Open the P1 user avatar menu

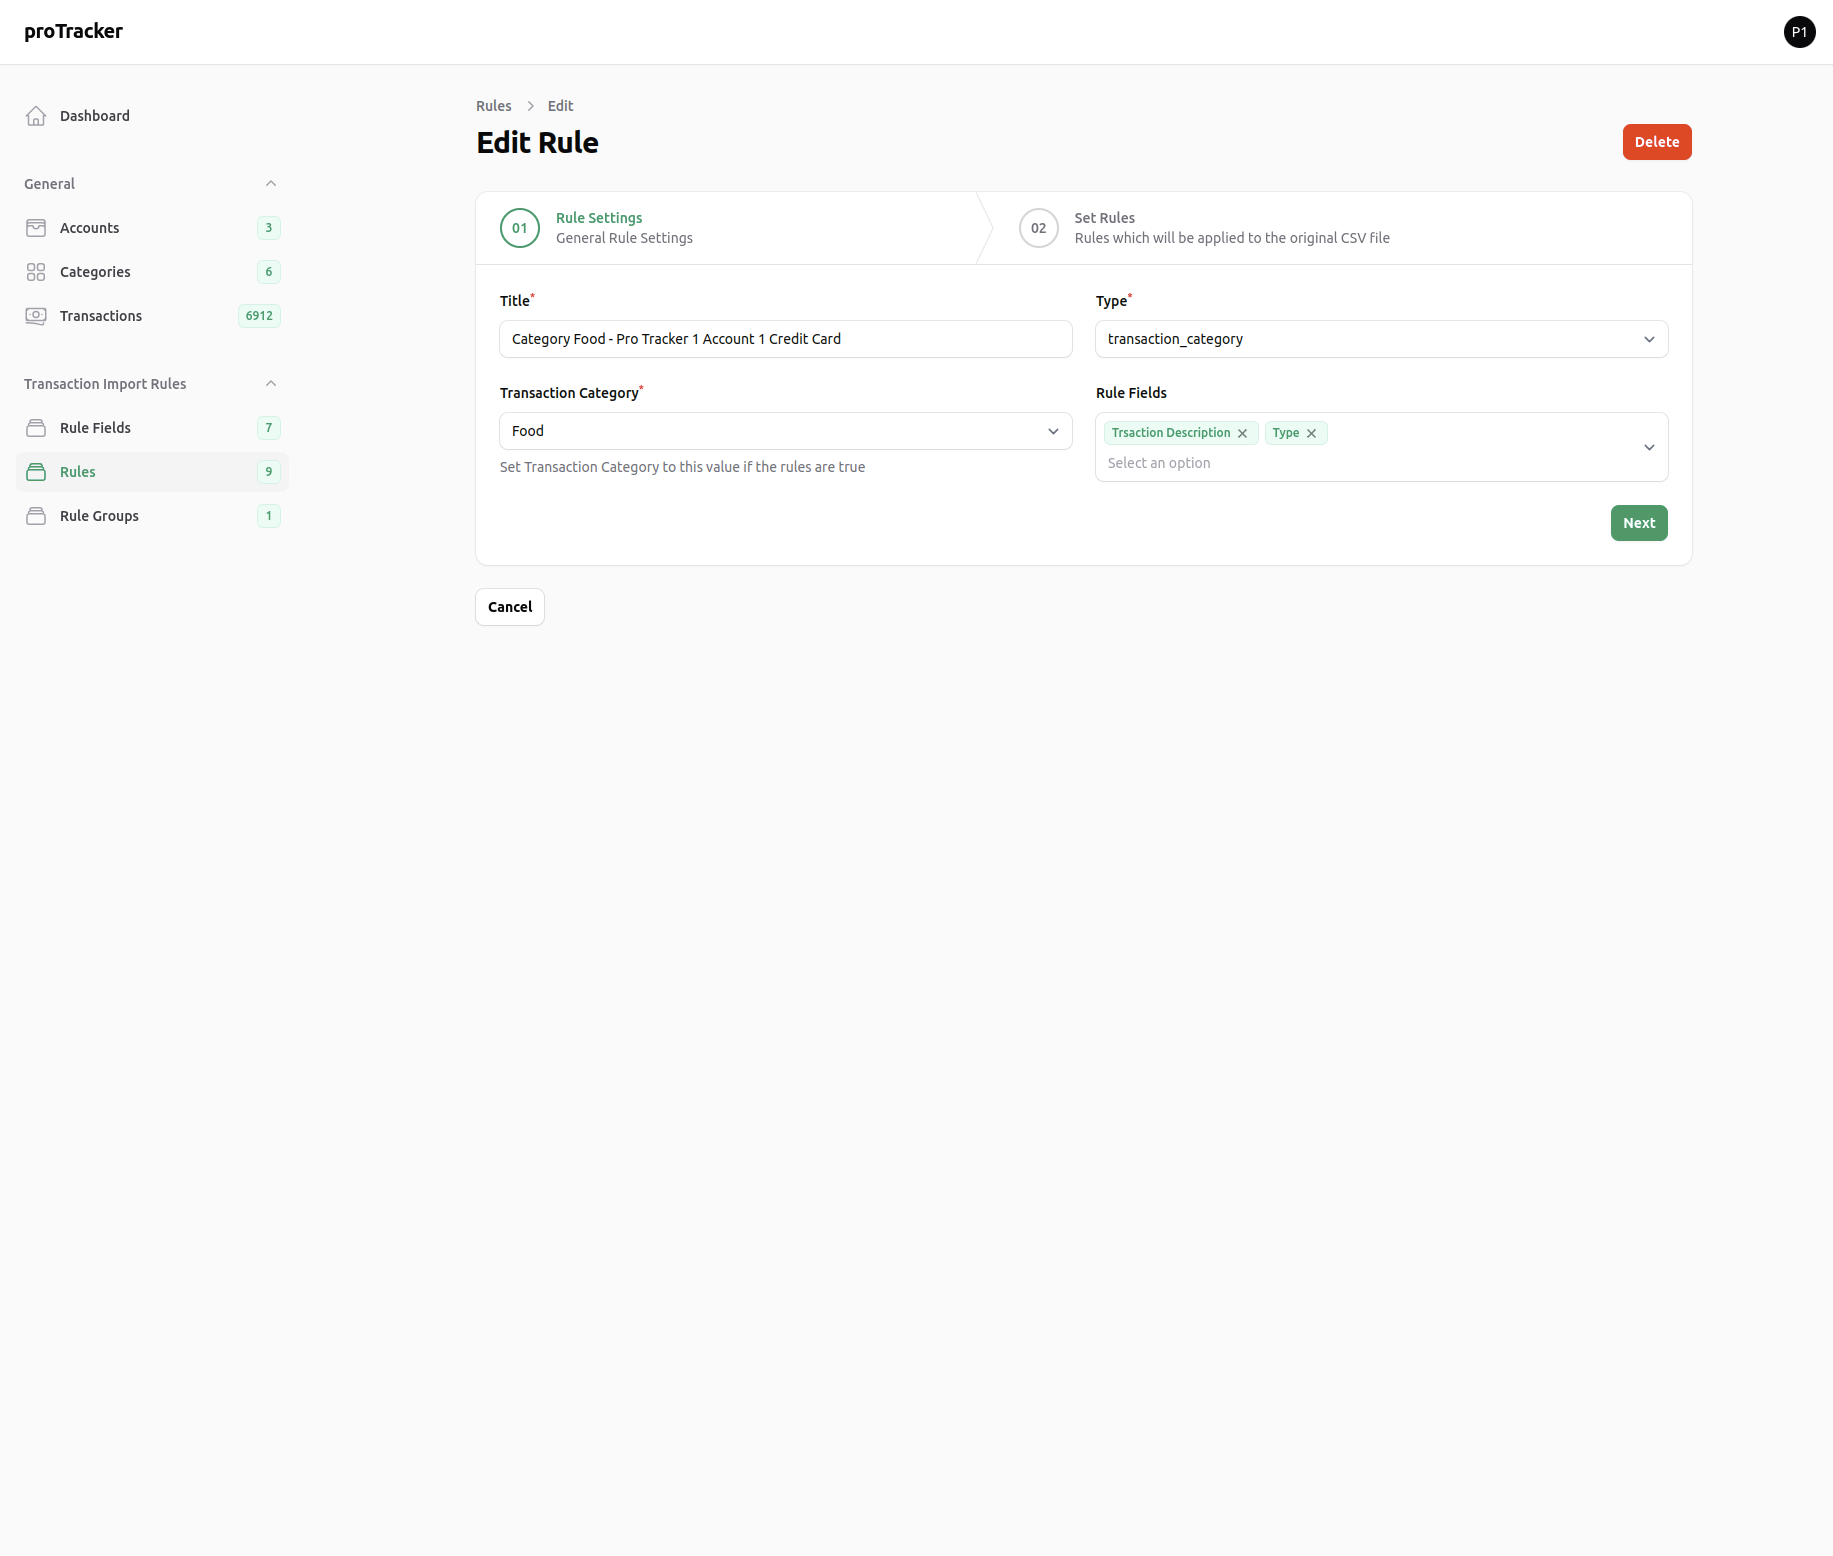[x=1799, y=32]
